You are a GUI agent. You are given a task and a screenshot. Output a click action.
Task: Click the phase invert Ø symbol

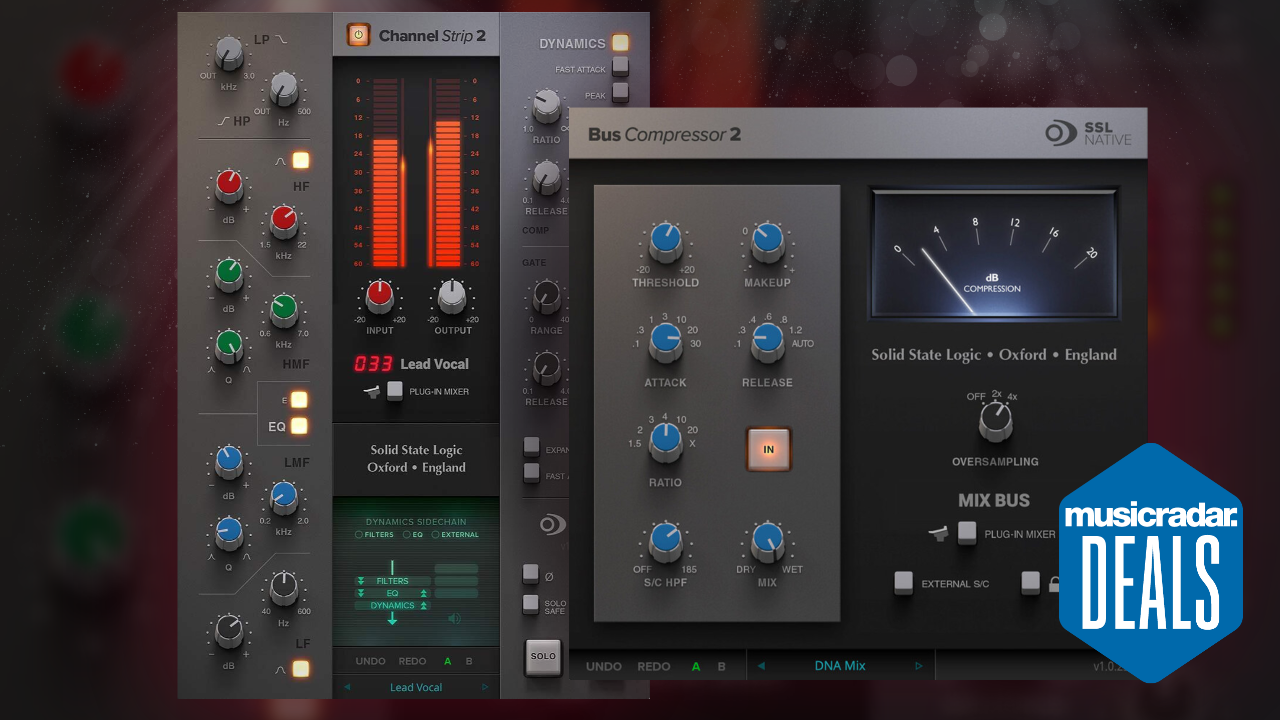[x=549, y=576]
